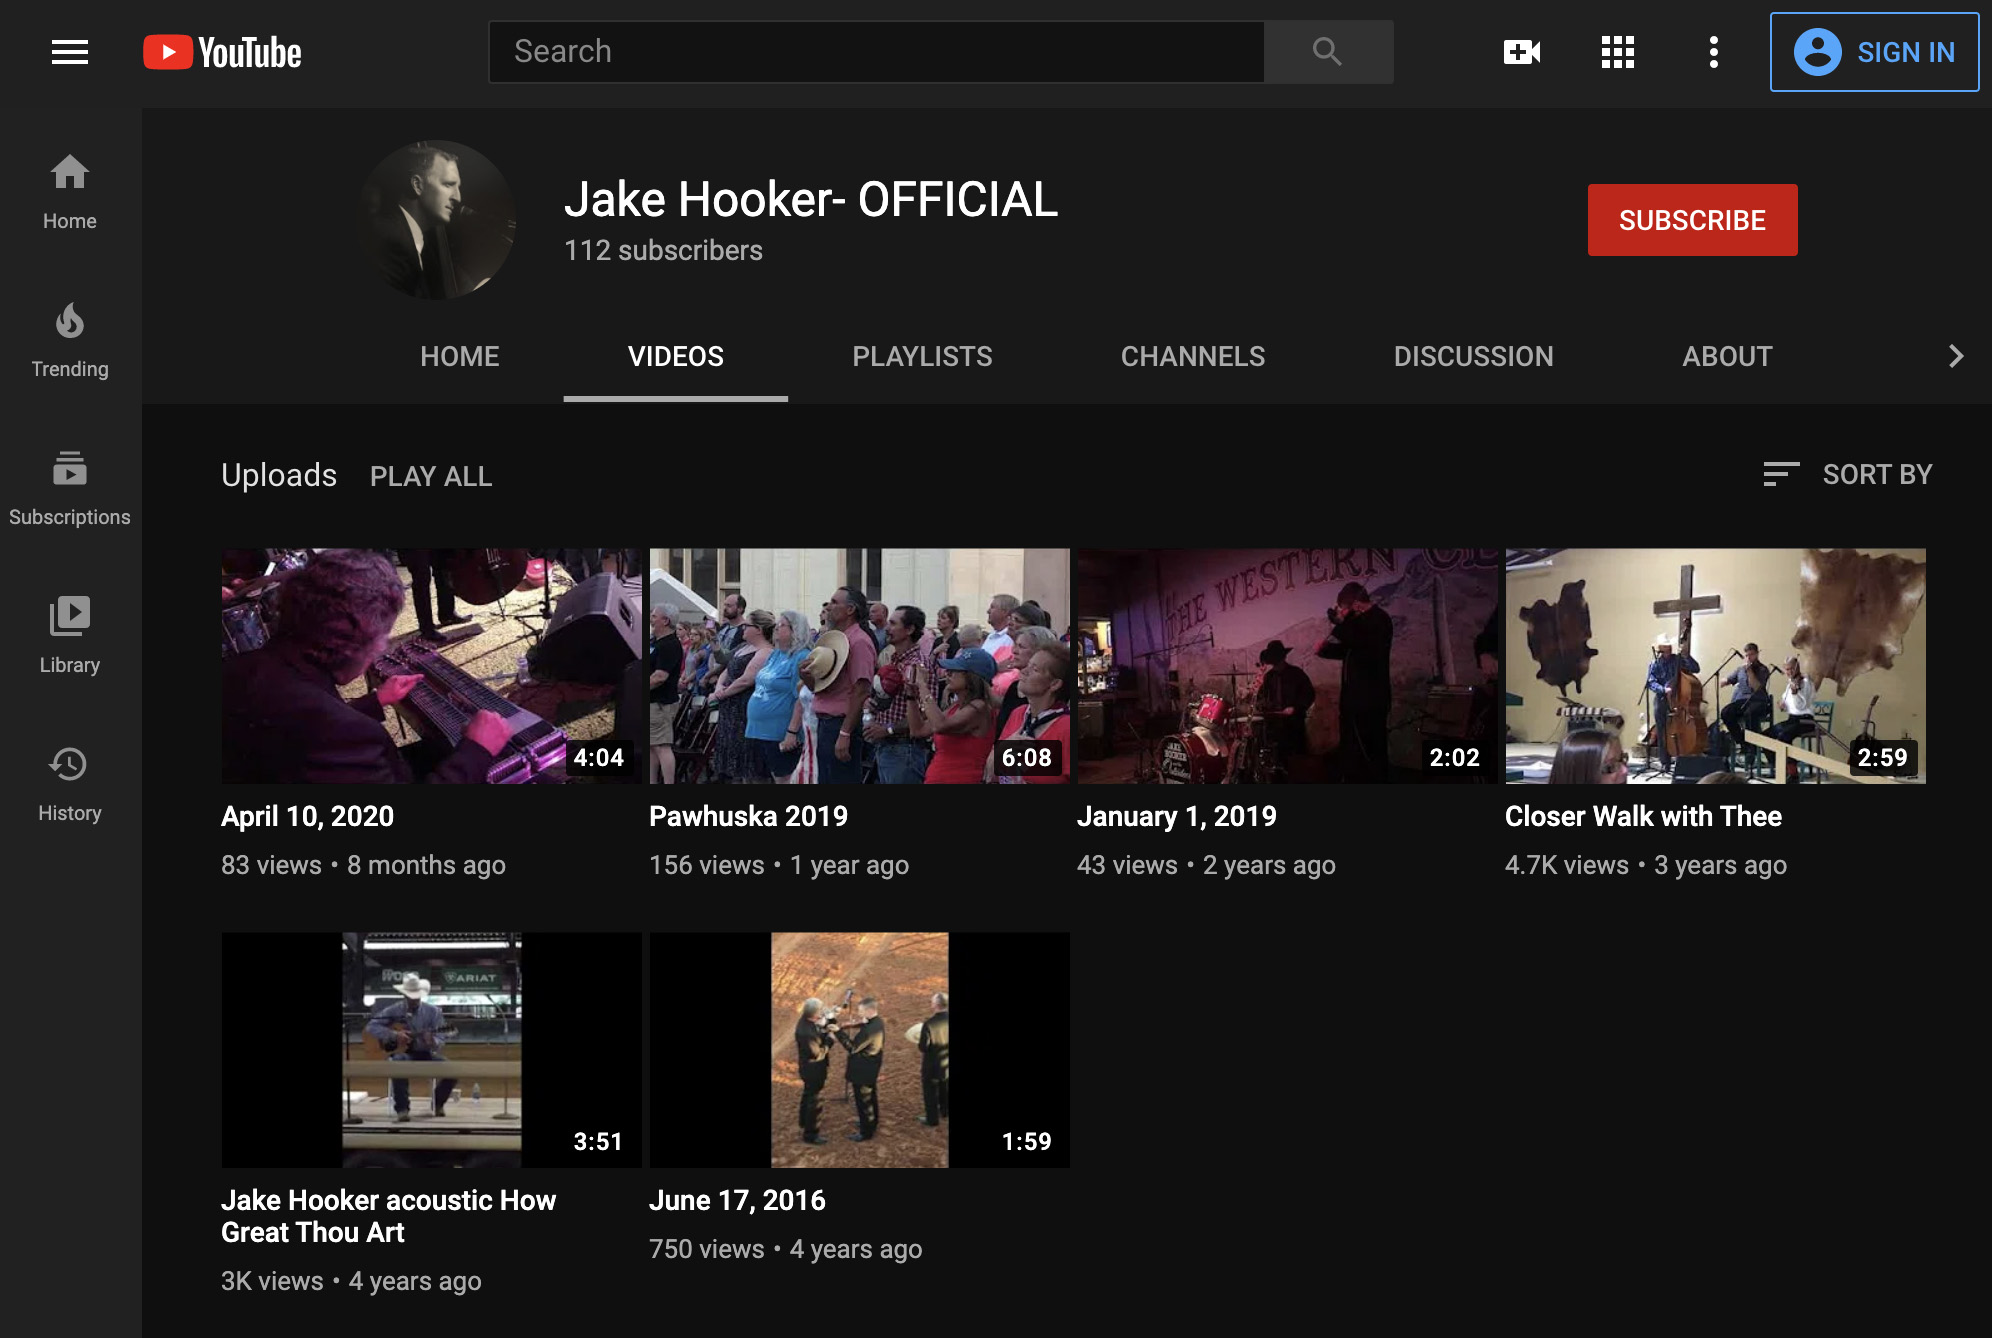The image size is (1992, 1338).
Task: Open Trending in the sidebar
Action: [70, 340]
